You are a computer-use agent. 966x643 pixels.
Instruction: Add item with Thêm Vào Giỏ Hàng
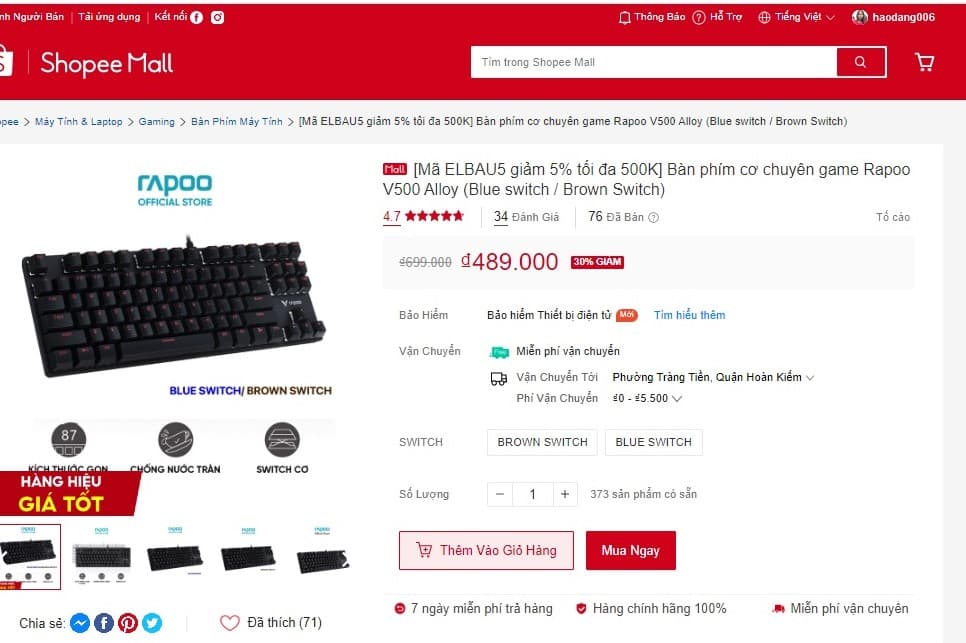pos(486,551)
